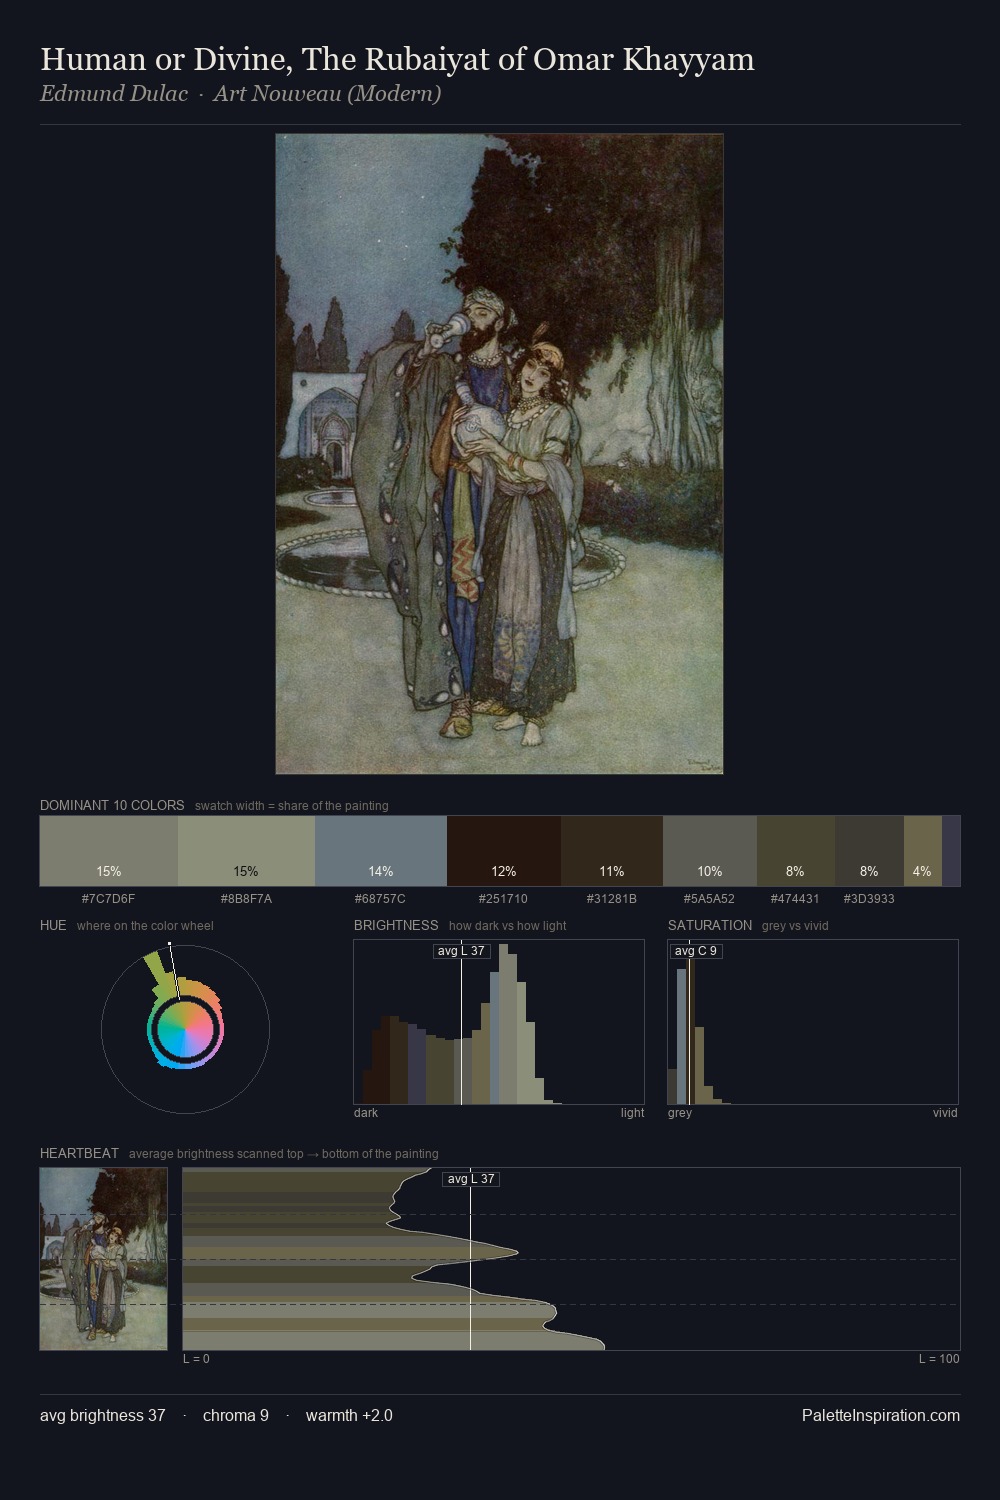Click the 'L = 0' axis label
Image resolution: width=1000 pixels, height=1500 pixels.
tap(196, 1358)
